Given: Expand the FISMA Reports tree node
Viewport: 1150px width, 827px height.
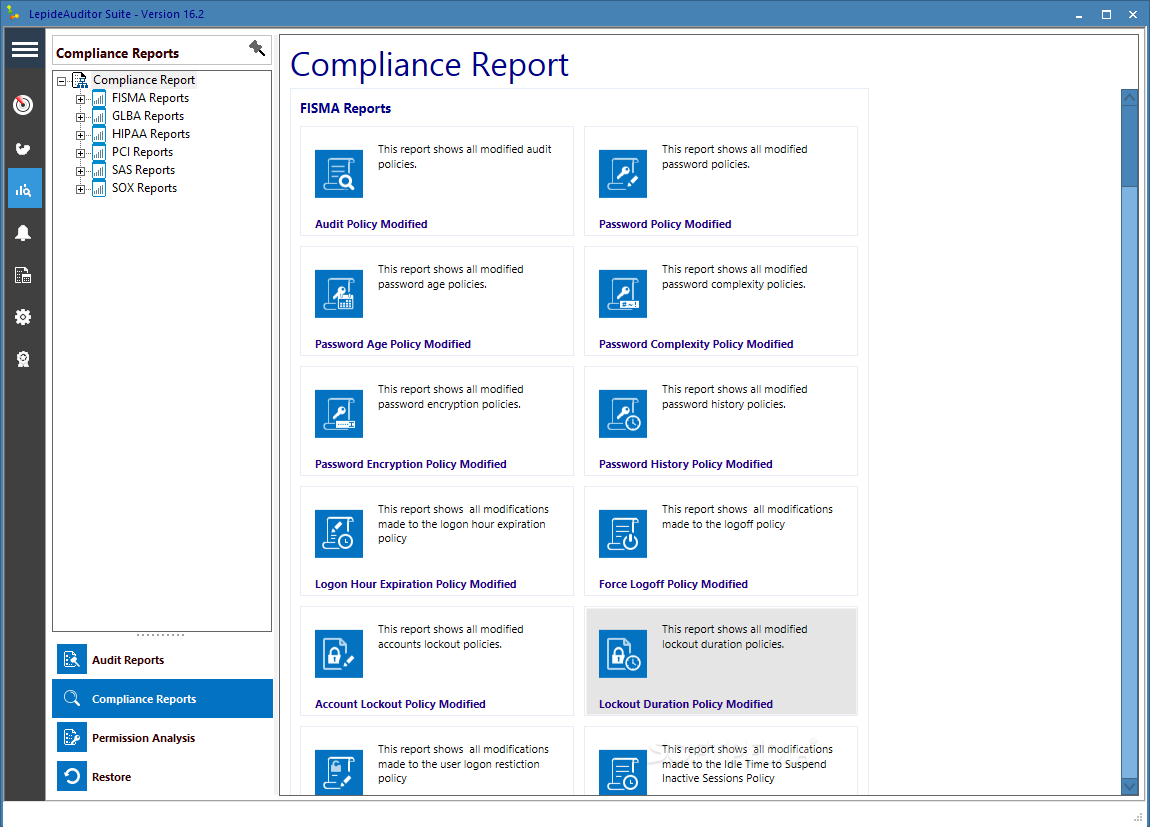Looking at the screenshot, I should coord(80,99).
